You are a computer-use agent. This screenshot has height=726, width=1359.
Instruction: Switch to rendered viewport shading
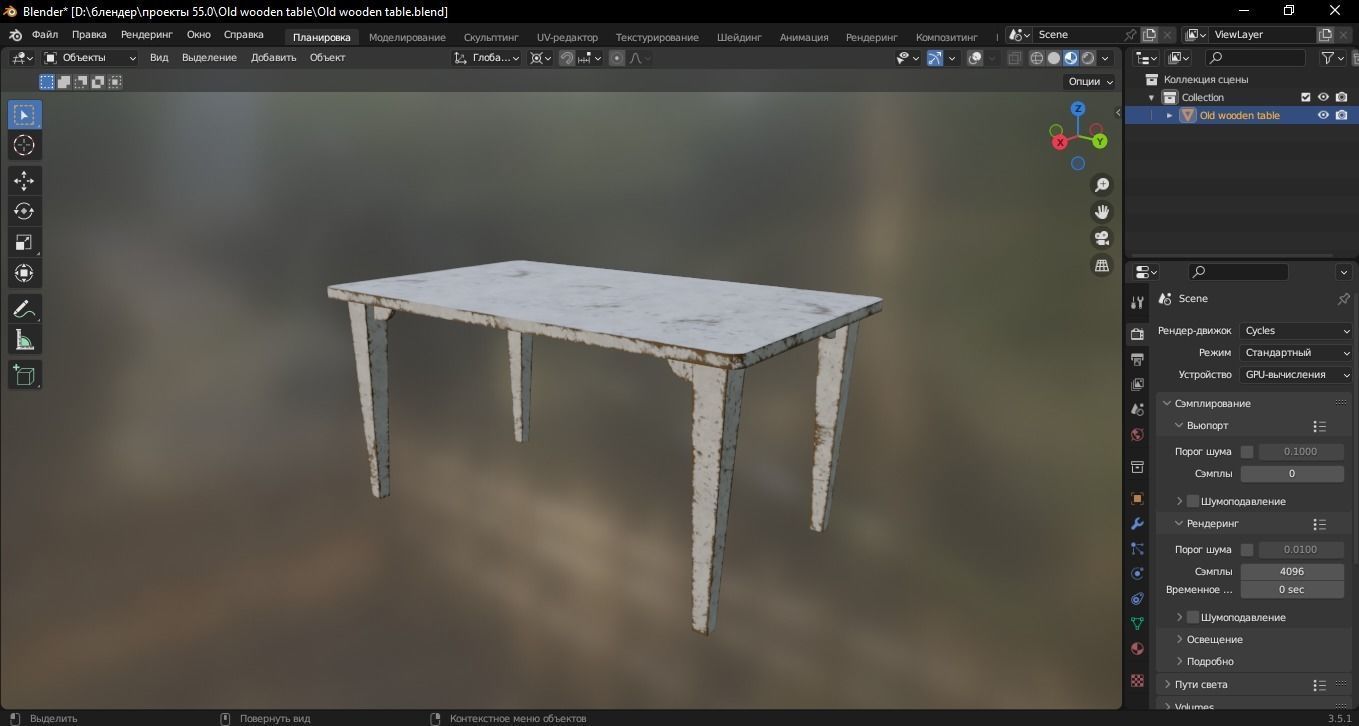tap(1088, 58)
